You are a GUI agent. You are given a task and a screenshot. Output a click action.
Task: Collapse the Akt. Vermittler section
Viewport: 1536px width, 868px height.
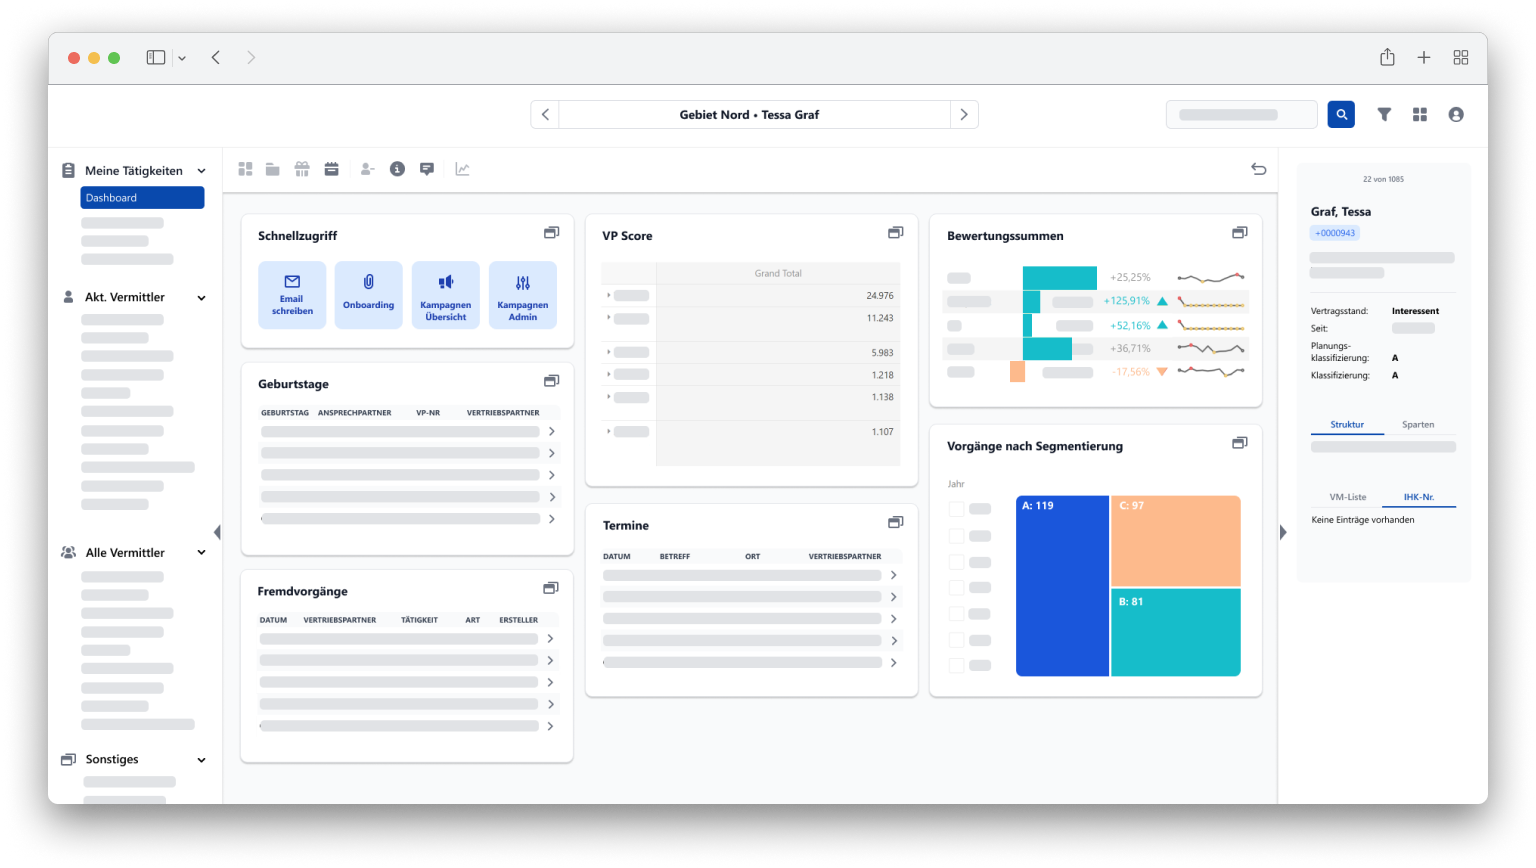pos(202,297)
